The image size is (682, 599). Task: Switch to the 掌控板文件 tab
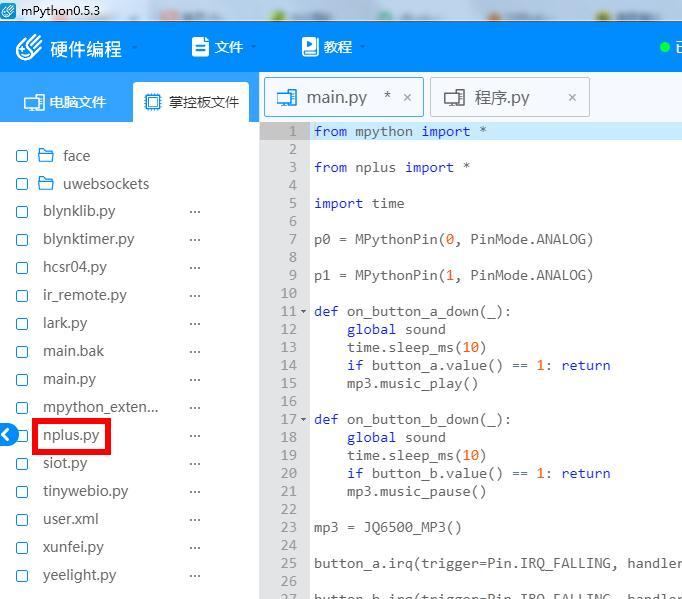(x=191, y=102)
